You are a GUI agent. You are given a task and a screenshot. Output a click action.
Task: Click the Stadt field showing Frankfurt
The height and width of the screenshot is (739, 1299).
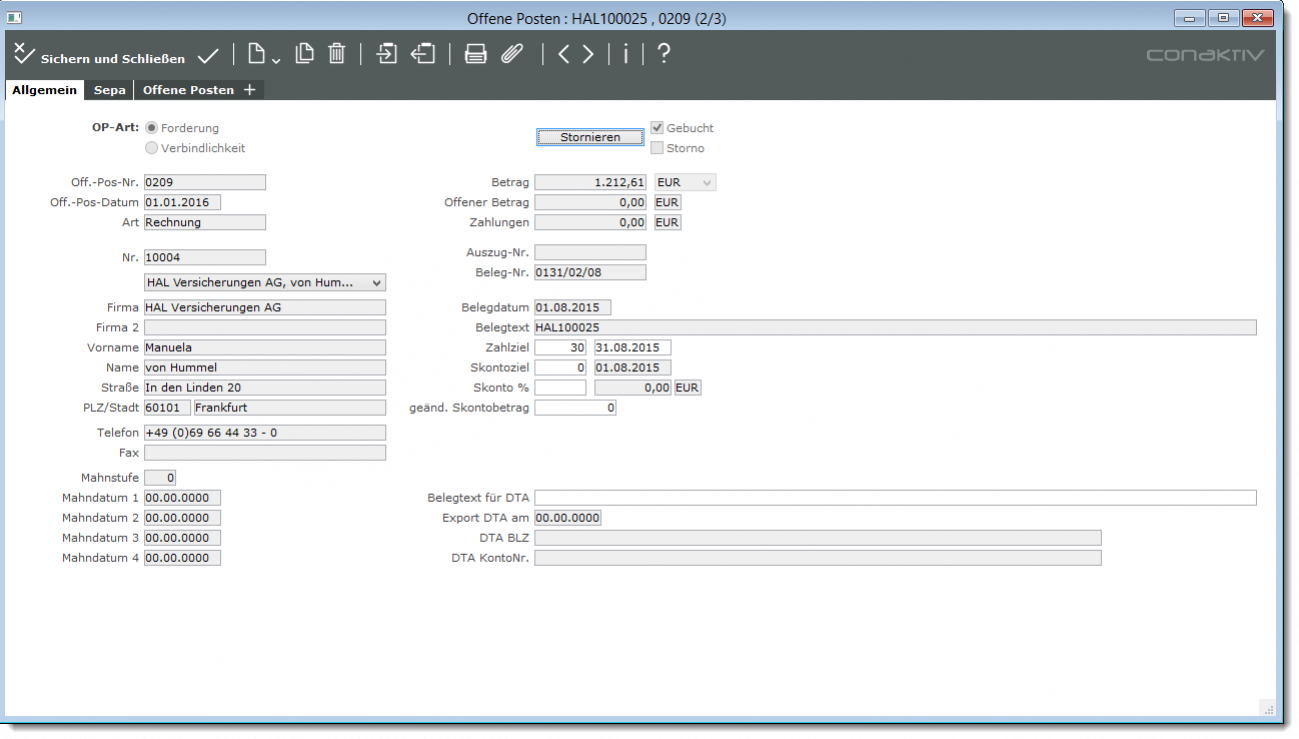290,408
